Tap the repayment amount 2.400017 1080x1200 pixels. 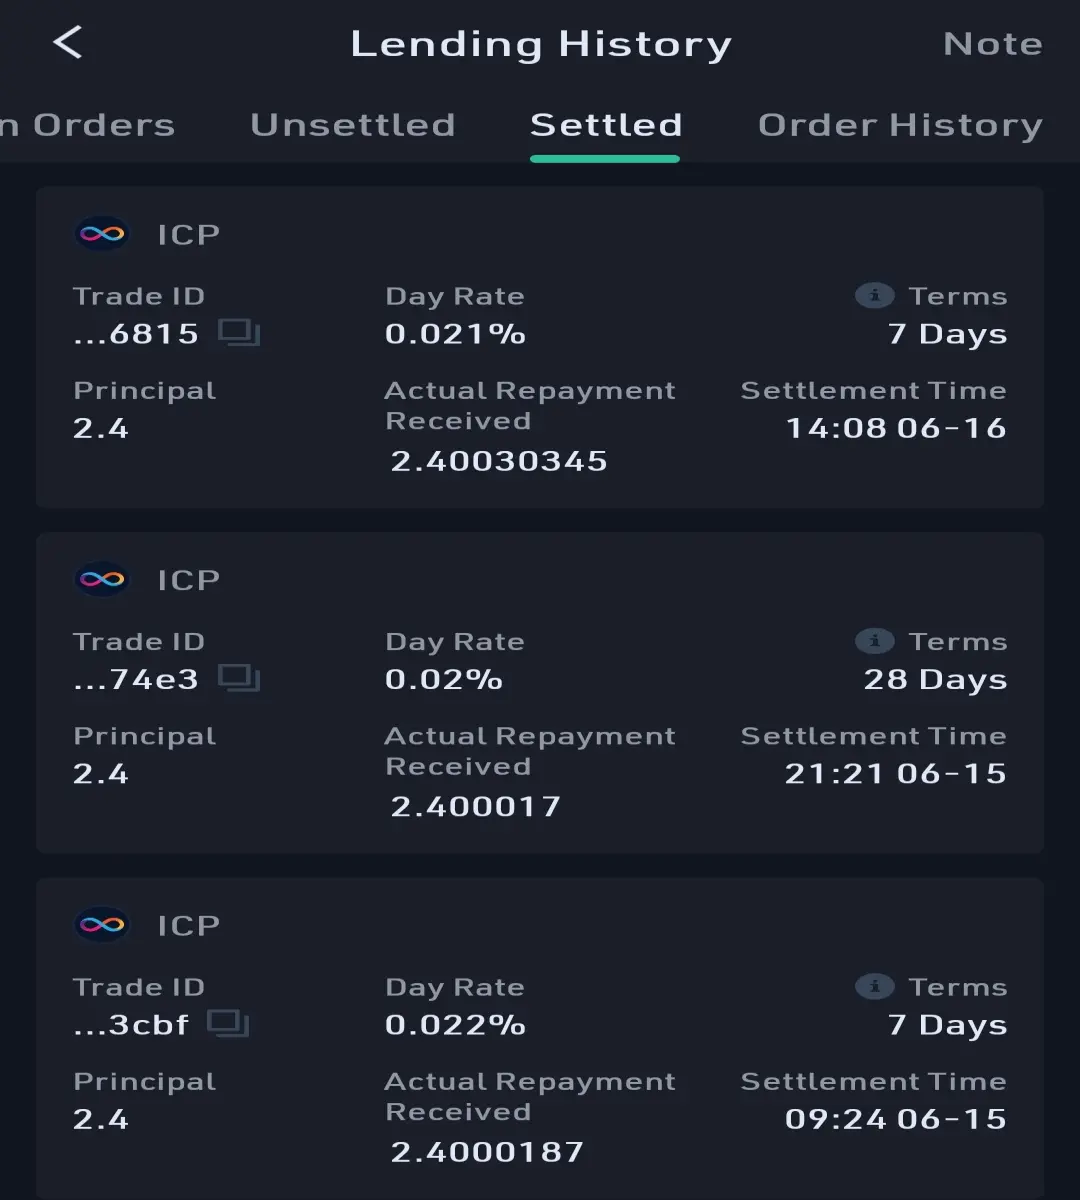[476, 806]
